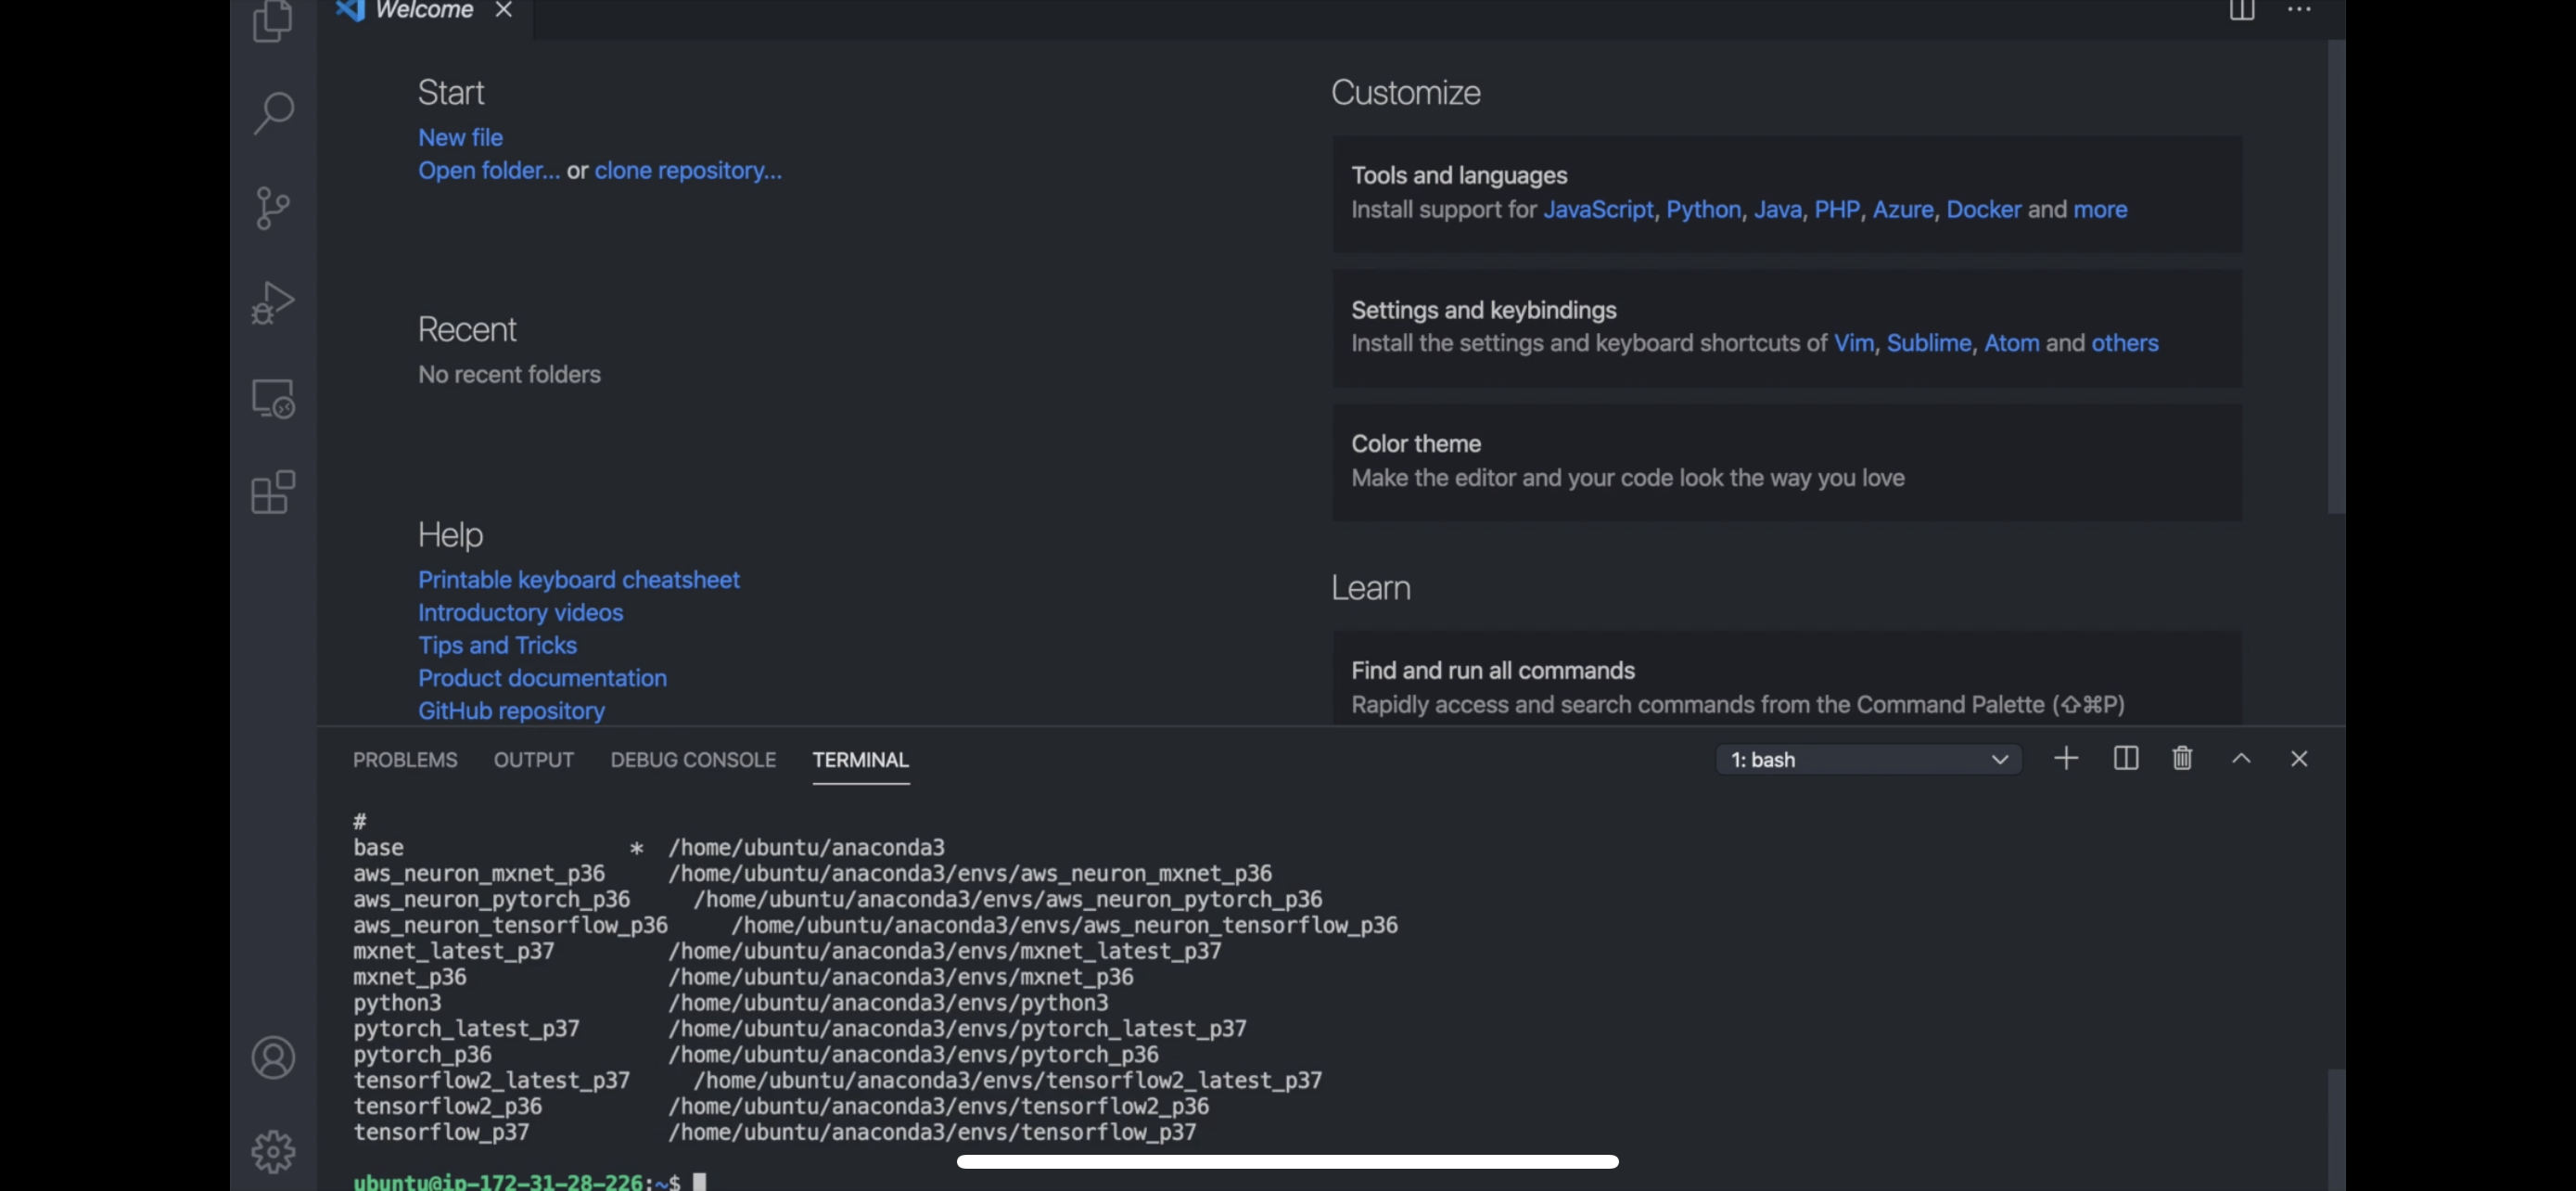Install PHP support link
The height and width of the screenshot is (1191, 2576).
1837,210
